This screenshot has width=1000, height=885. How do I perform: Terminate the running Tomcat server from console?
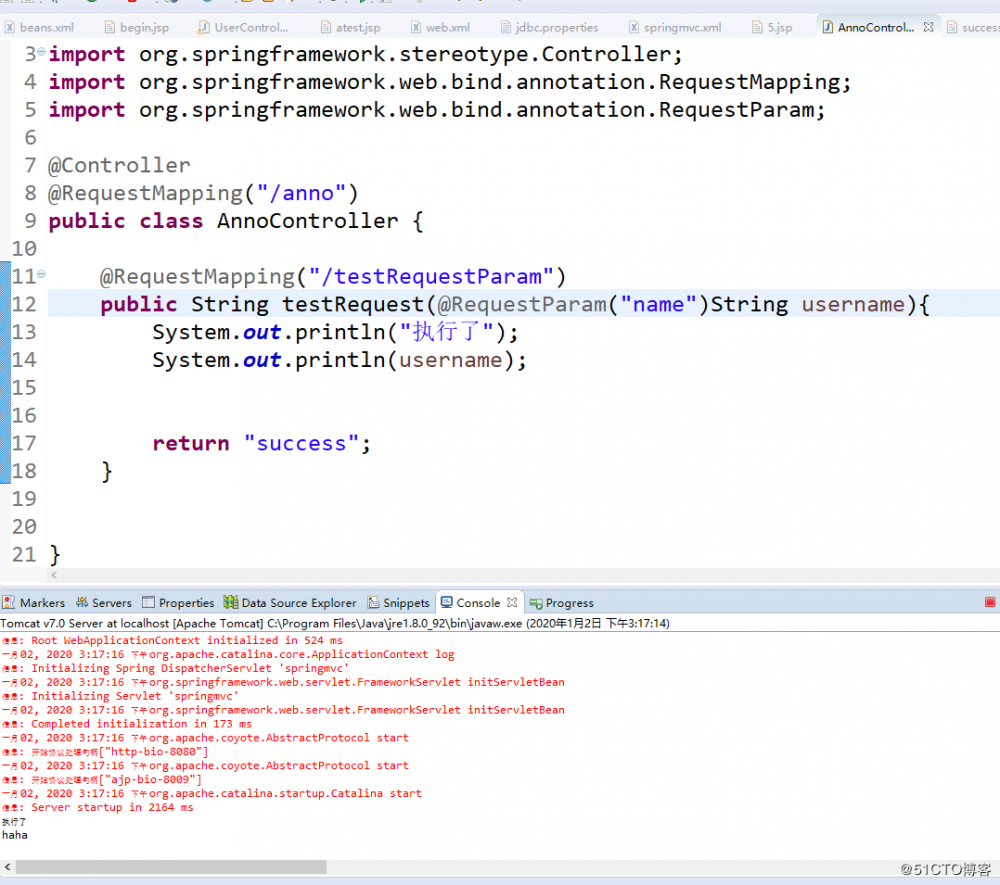coord(990,602)
